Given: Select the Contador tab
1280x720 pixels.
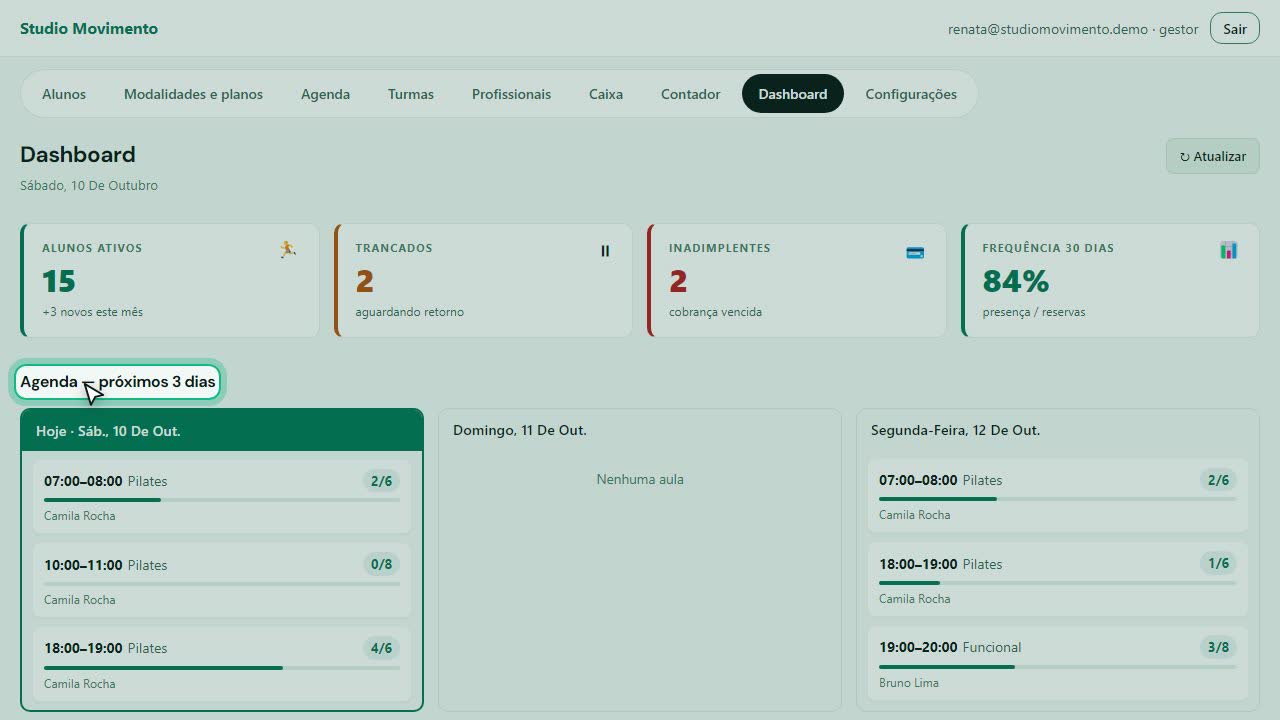Looking at the screenshot, I should tap(690, 94).
